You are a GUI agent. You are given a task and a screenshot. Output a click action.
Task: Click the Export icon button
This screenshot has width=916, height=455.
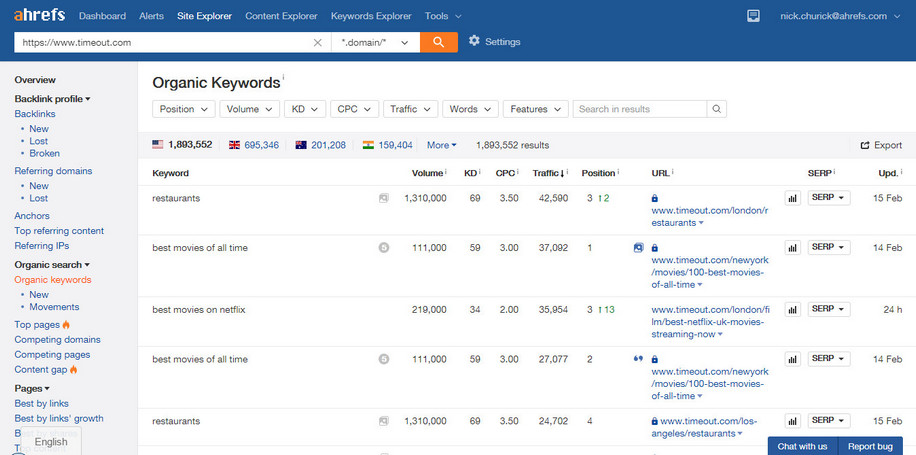[881, 145]
